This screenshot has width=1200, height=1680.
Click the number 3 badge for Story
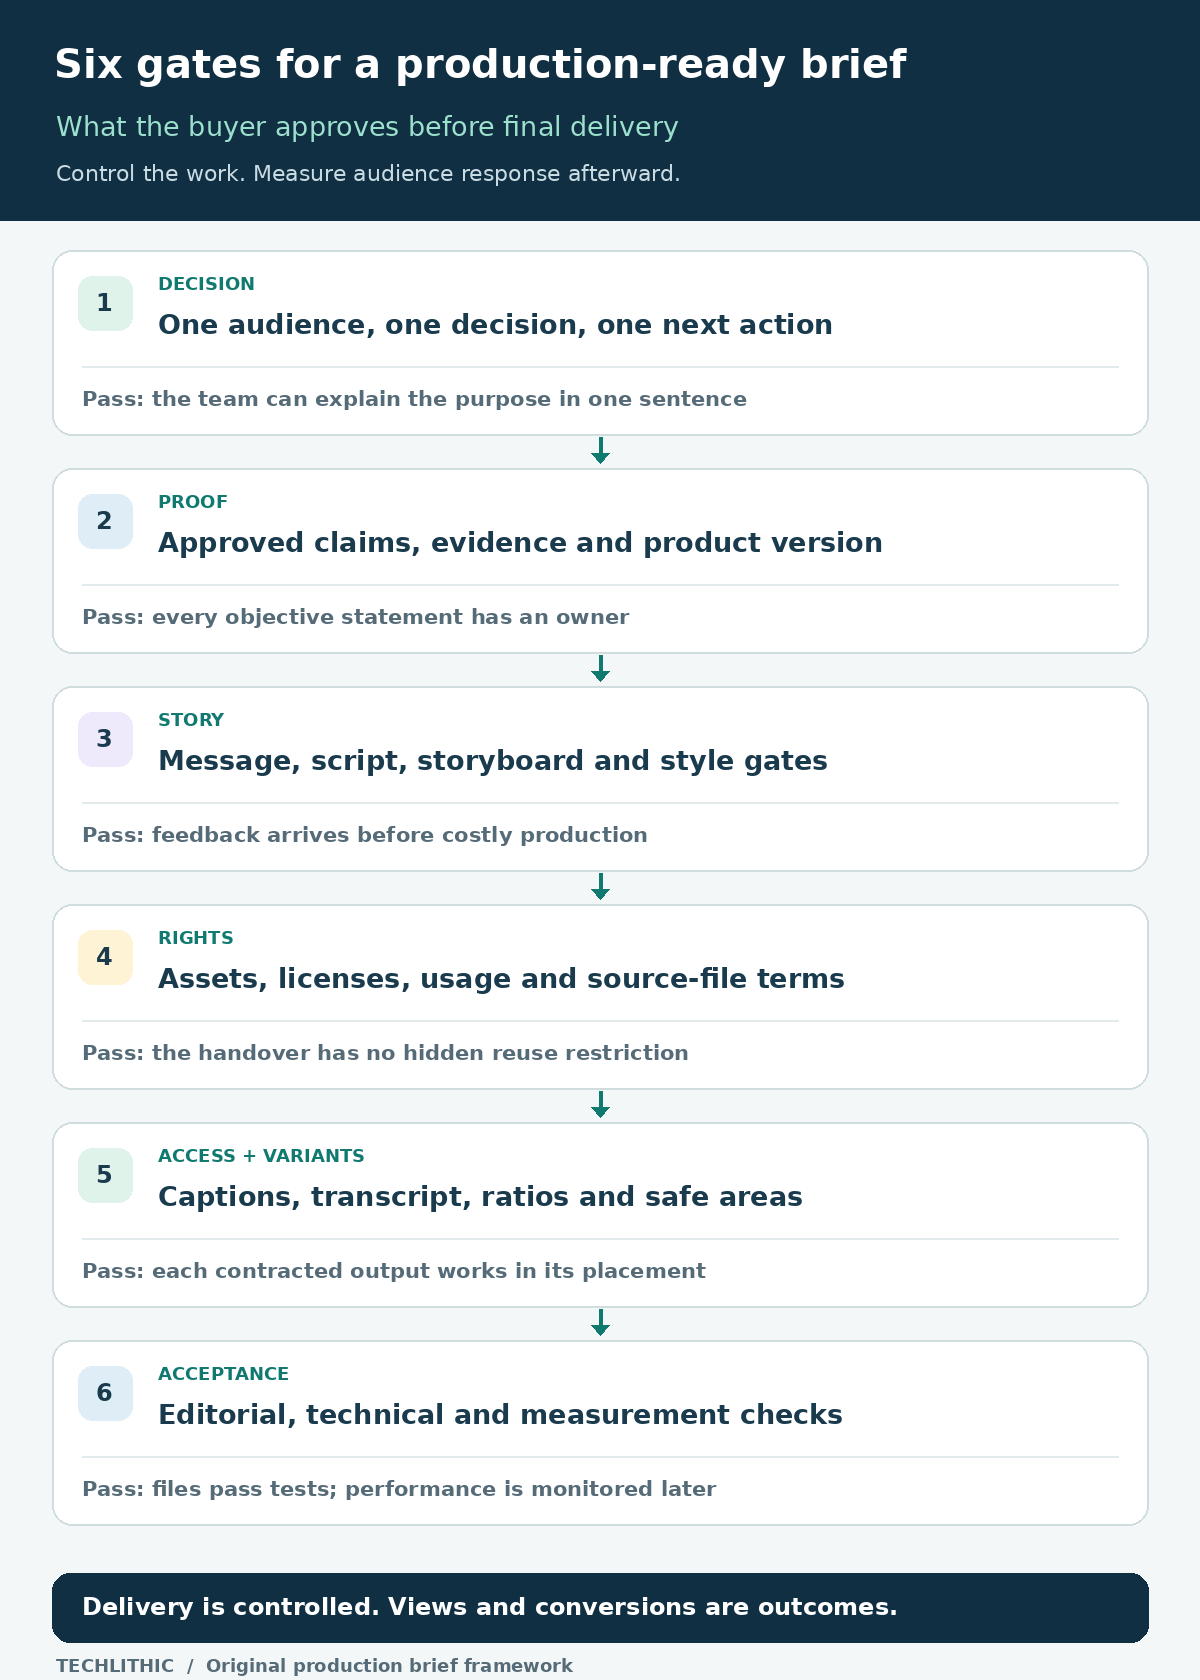[105, 739]
